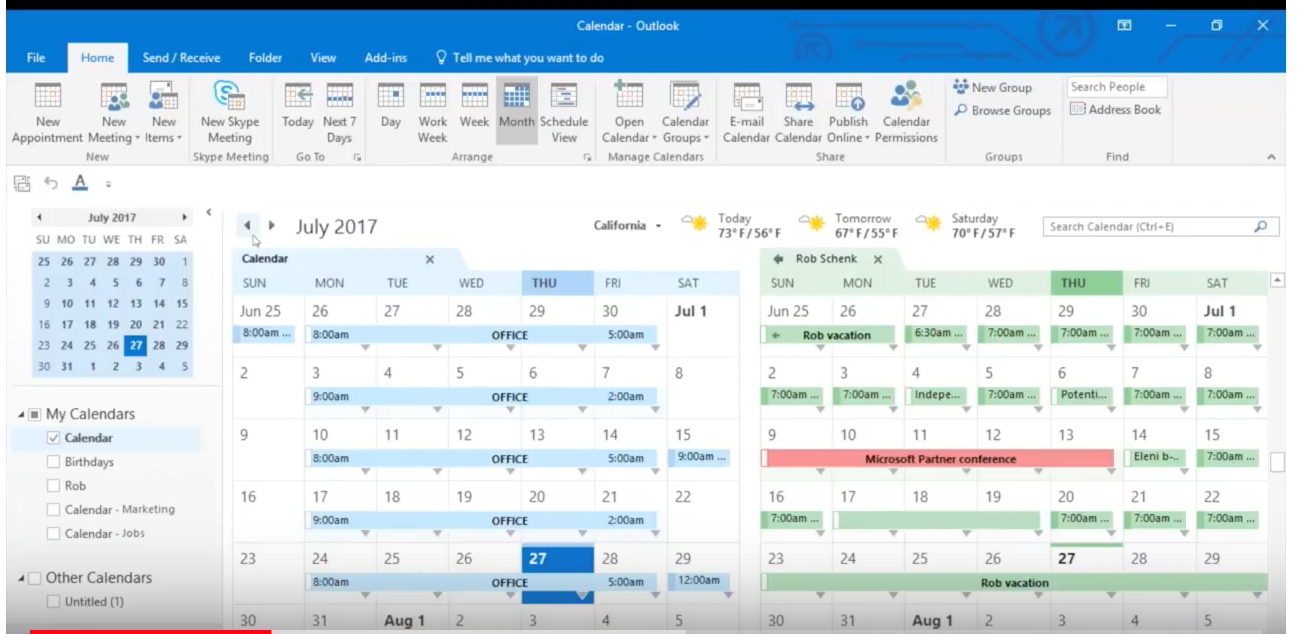
Task: Toggle the My Calendars group checkbox
Action: coord(35,414)
